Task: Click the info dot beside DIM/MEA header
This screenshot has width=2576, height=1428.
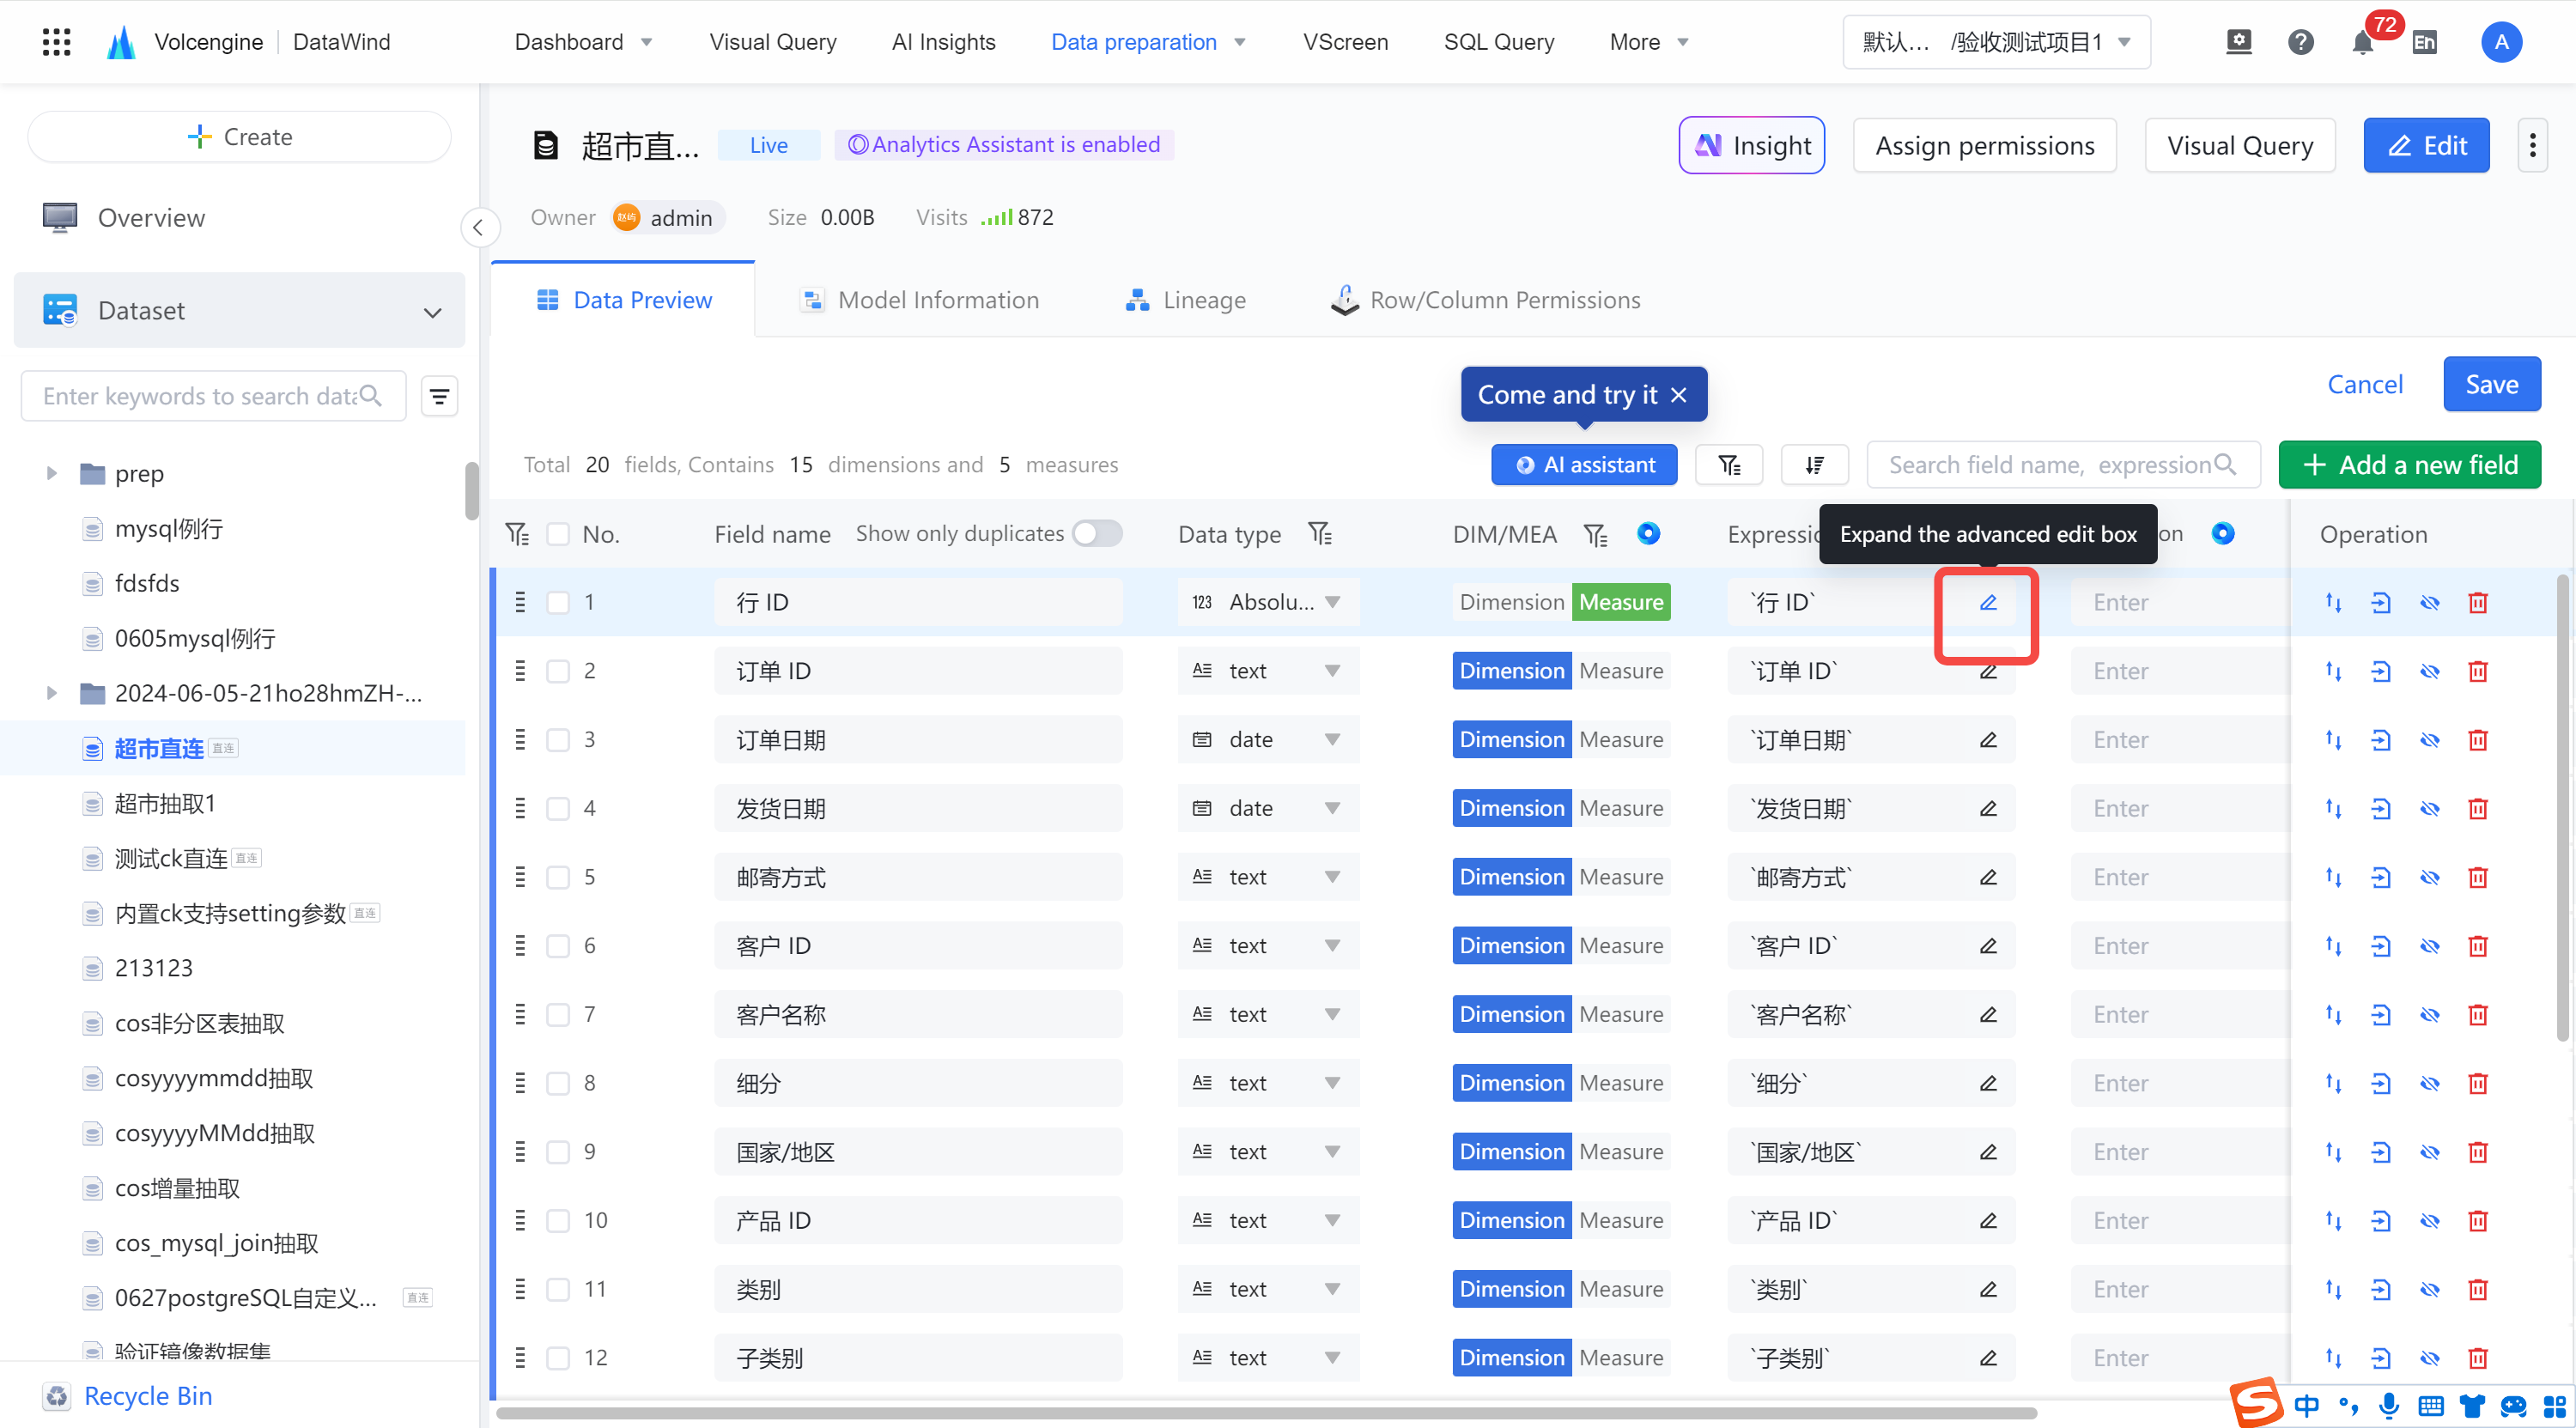Action: [1648, 534]
